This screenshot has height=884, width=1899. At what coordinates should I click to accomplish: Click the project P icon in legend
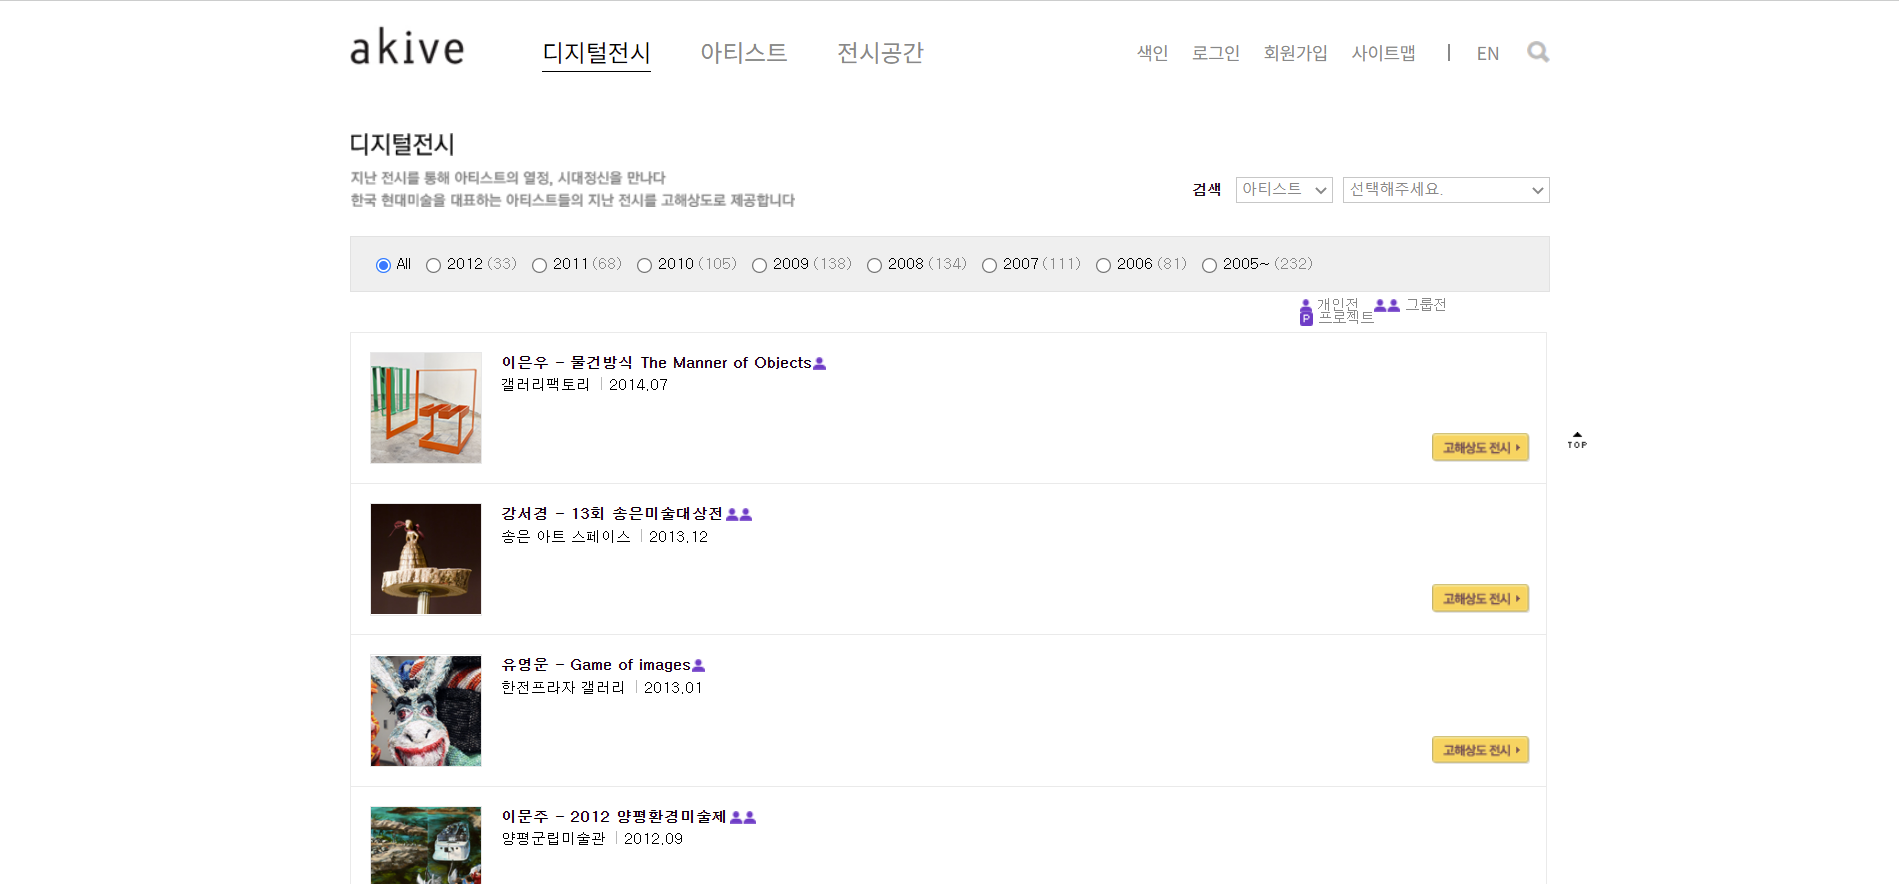tap(1306, 318)
